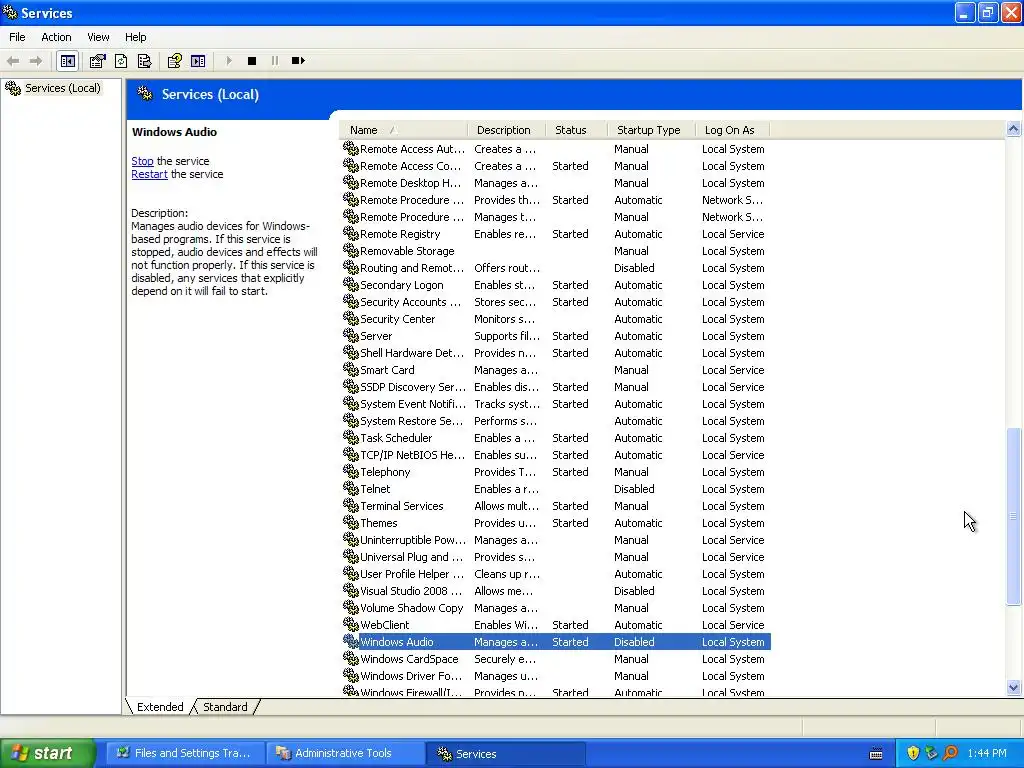Click the Disabled startup type of Windows Audio
Viewport: 1024px width, 768px height.
pyautogui.click(x=634, y=642)
